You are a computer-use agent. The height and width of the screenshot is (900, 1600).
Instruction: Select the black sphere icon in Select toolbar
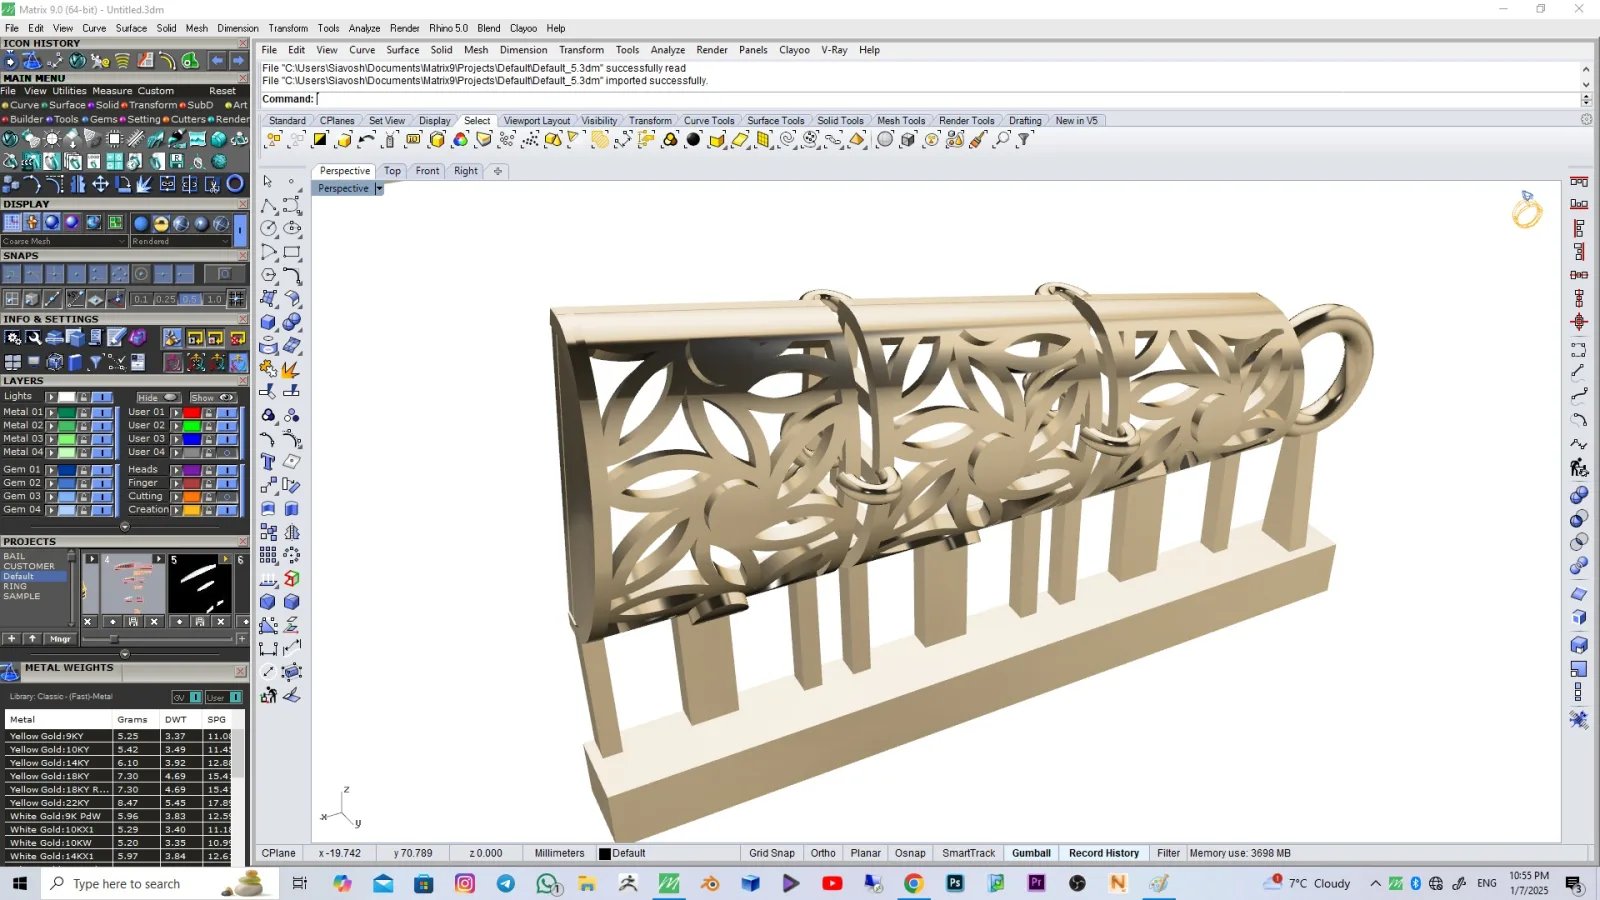click(693, 140)
